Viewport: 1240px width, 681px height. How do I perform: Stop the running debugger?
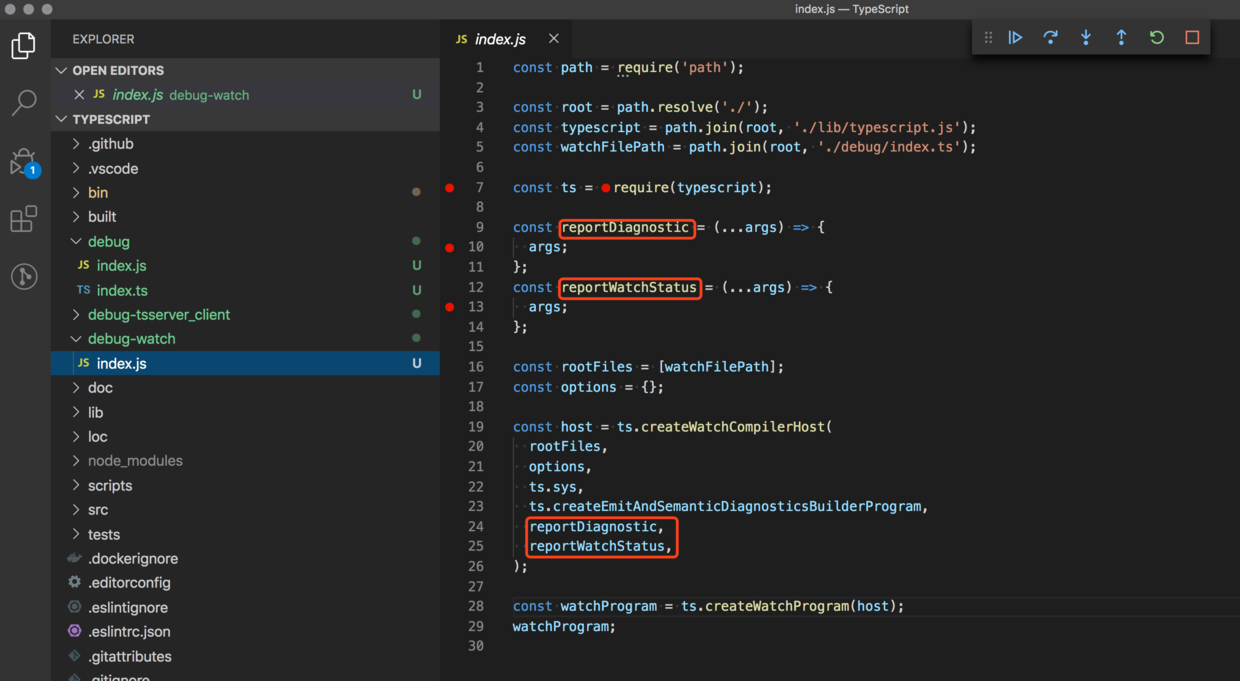(x=1192, y=37)
